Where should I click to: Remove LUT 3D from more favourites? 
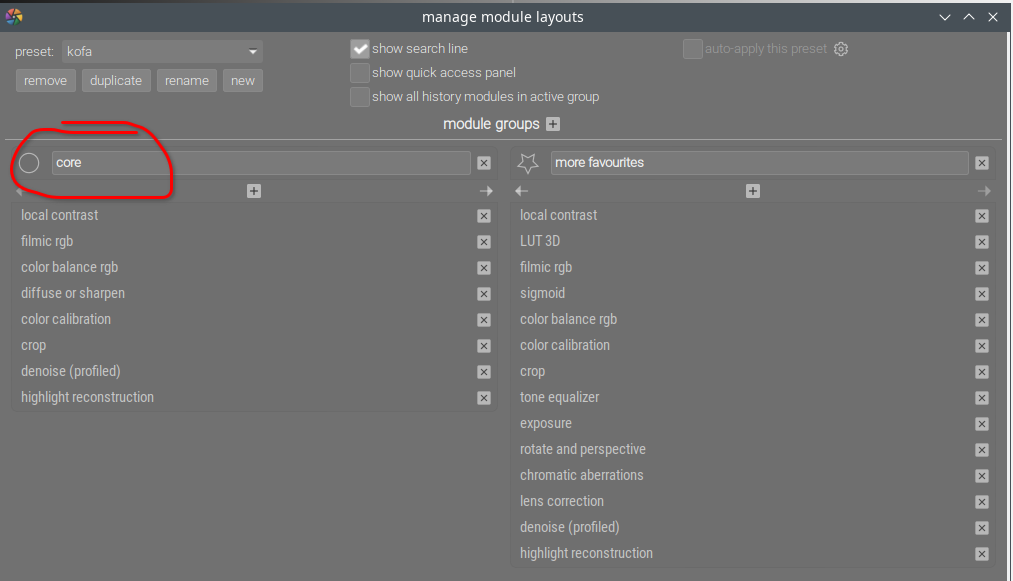pos(982,242)
